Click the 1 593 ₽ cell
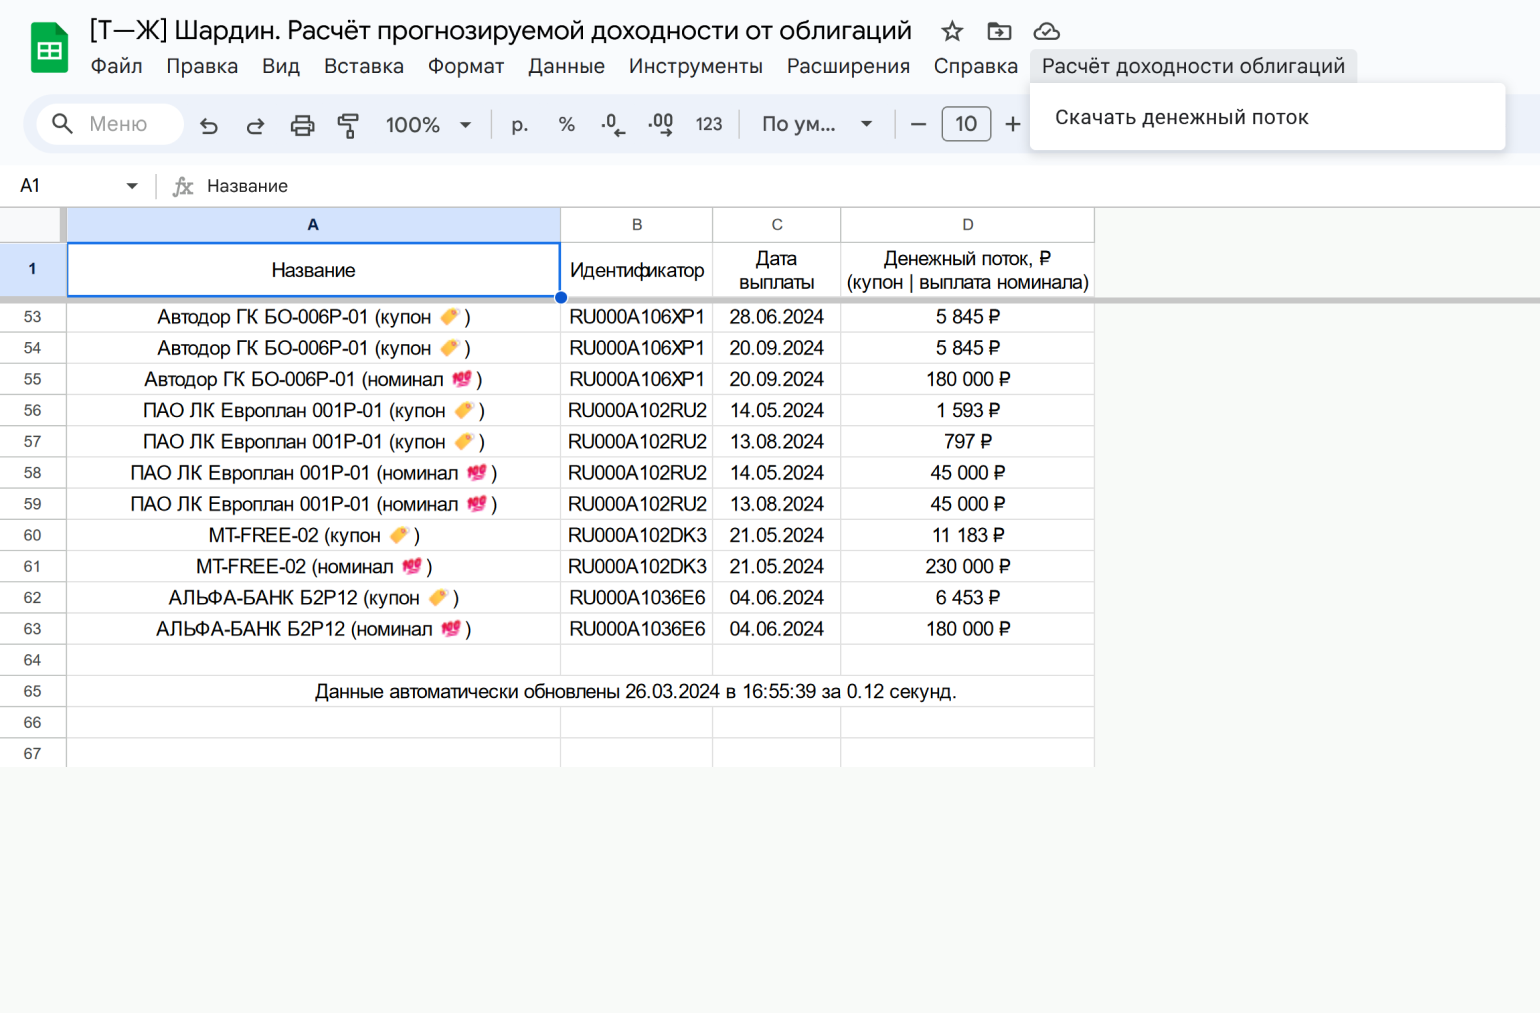This screenshot has height=1013, width=1540. click(968, 410)
